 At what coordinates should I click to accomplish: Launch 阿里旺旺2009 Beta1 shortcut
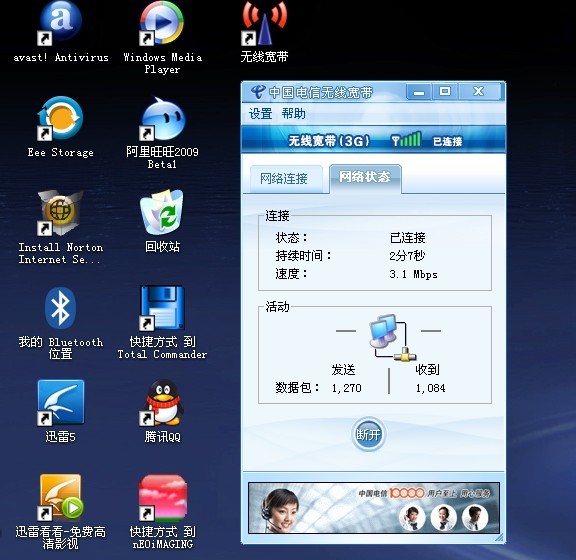coord(162,118)
